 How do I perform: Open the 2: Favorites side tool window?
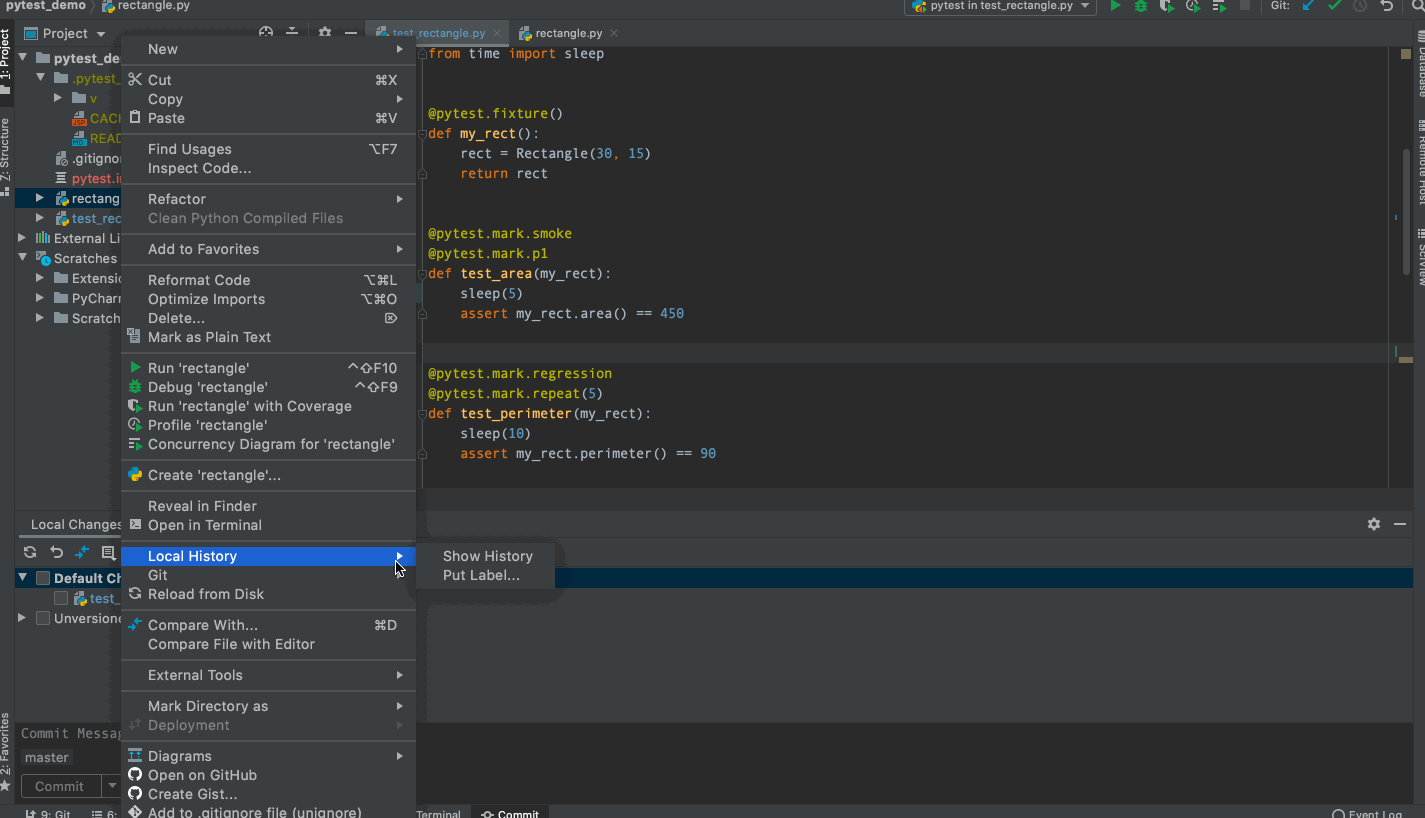click(x=6, y=750)
